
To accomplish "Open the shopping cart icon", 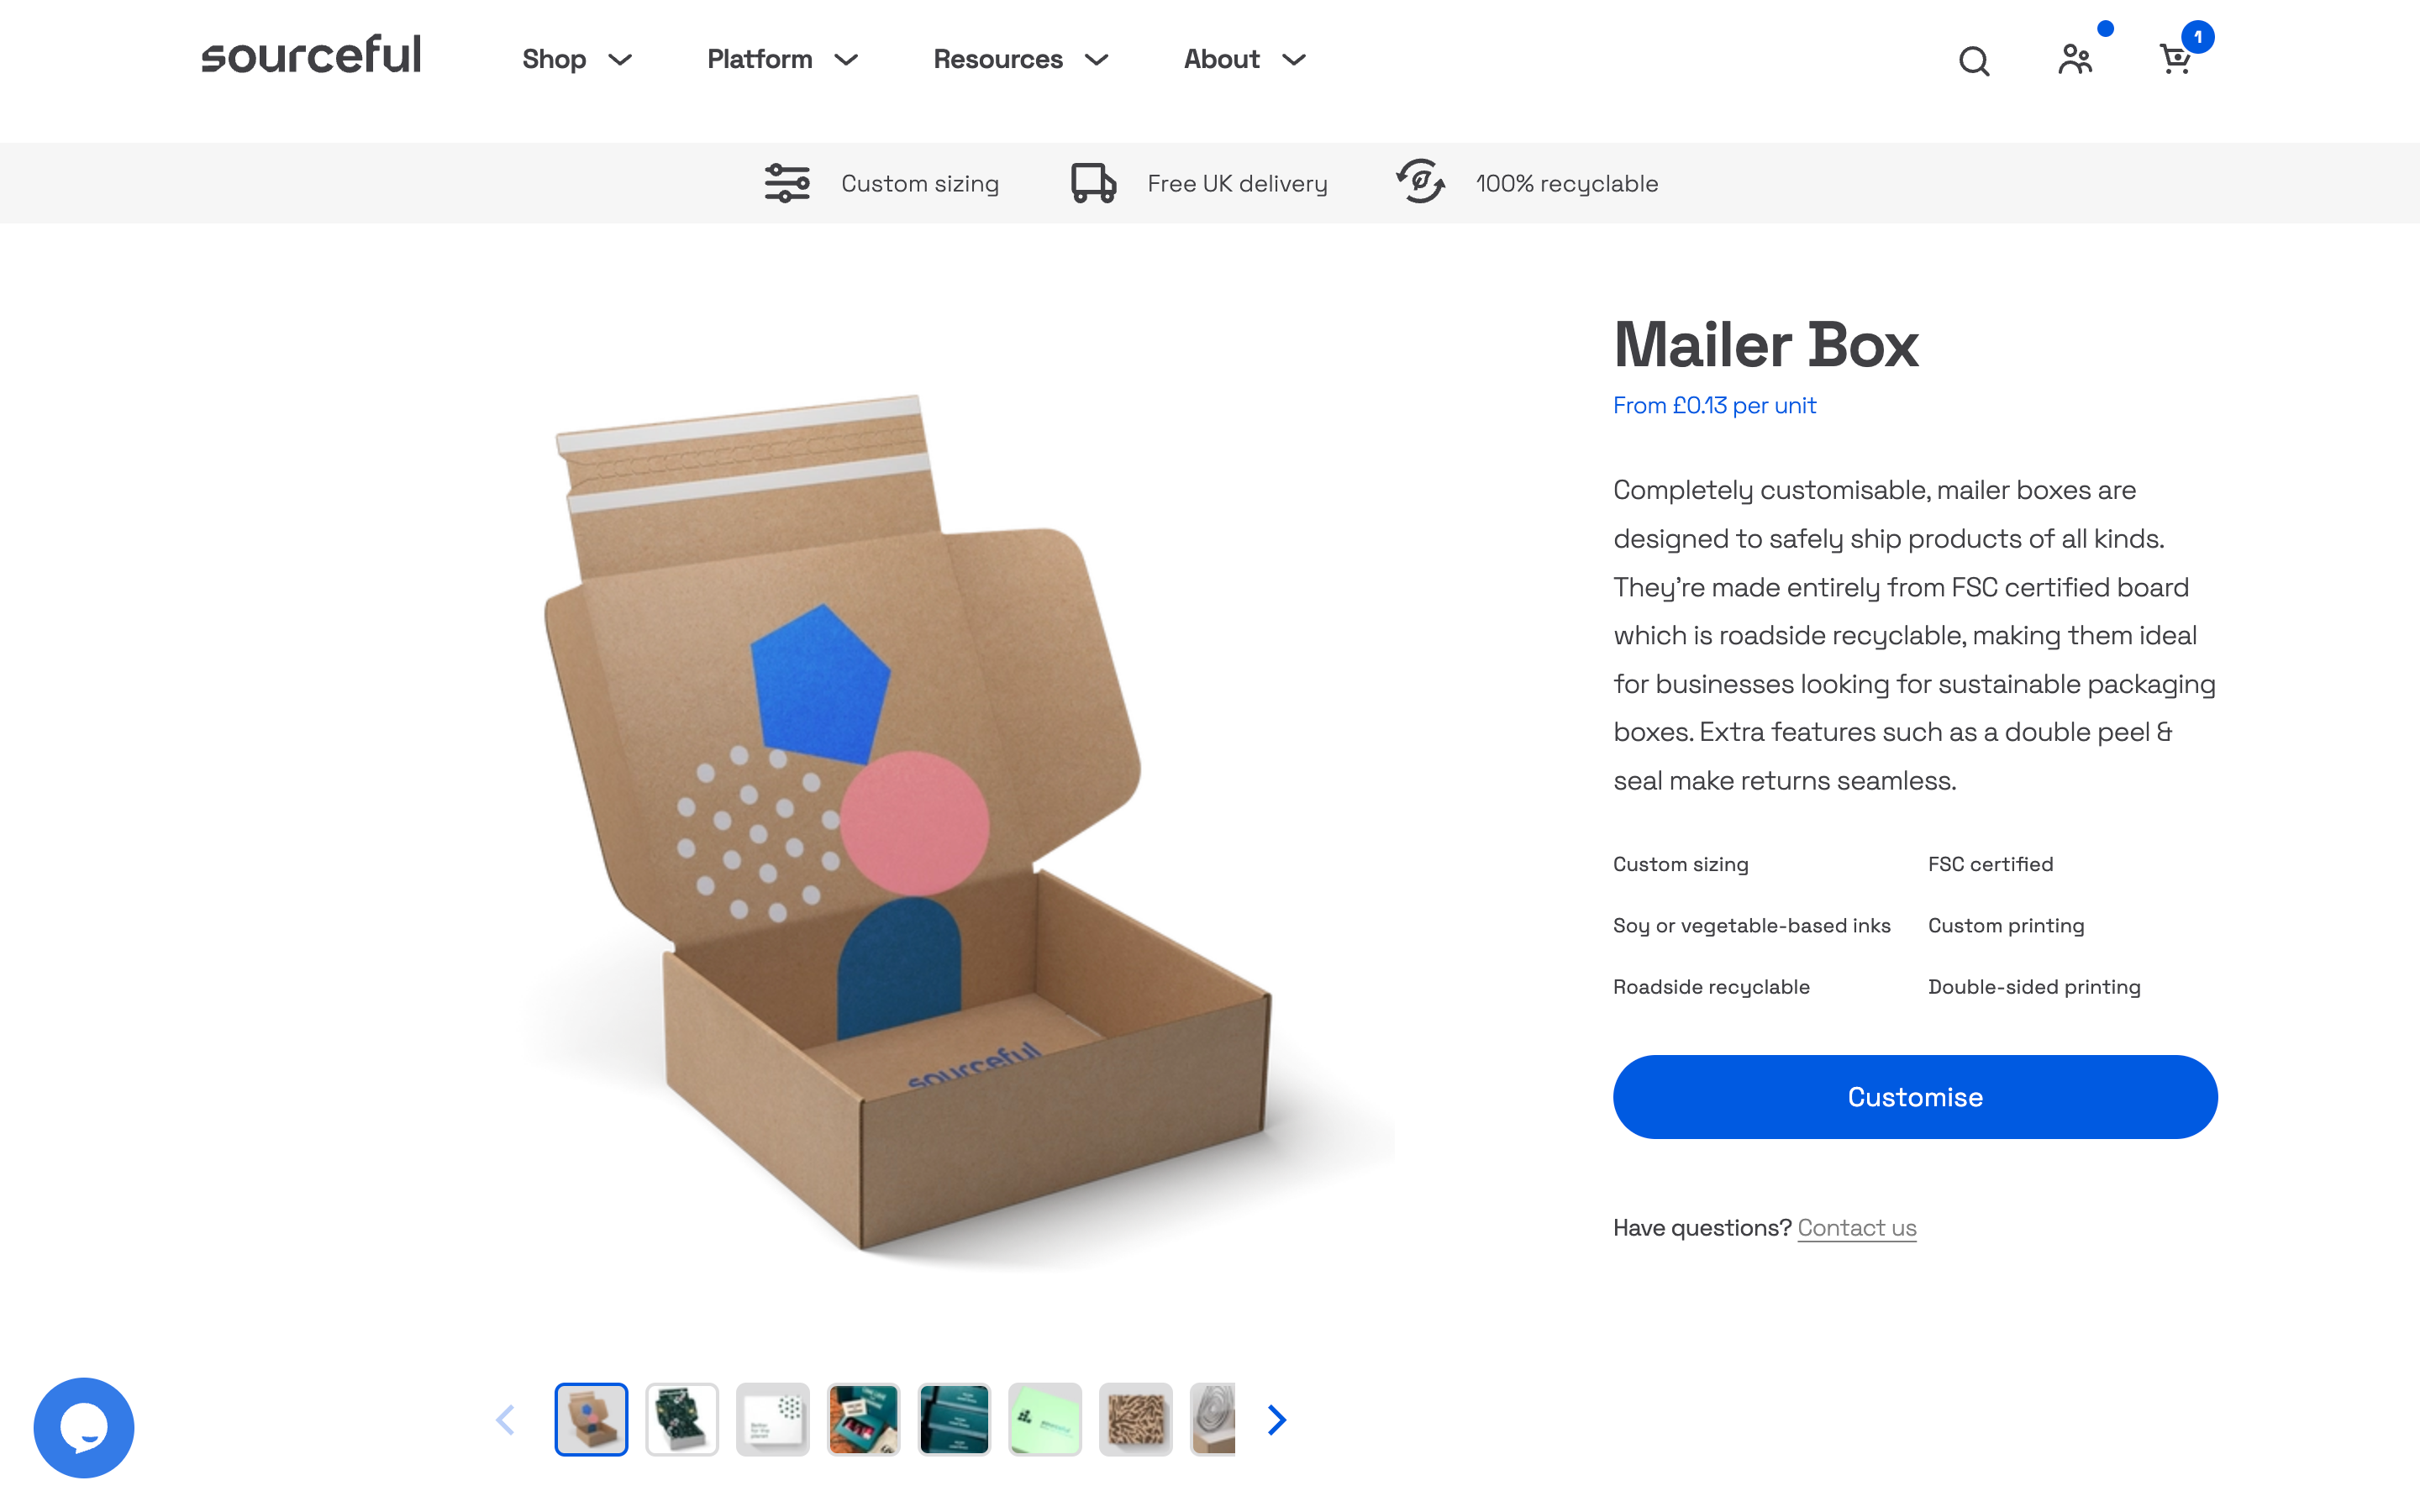I will tap(2175, 59).
